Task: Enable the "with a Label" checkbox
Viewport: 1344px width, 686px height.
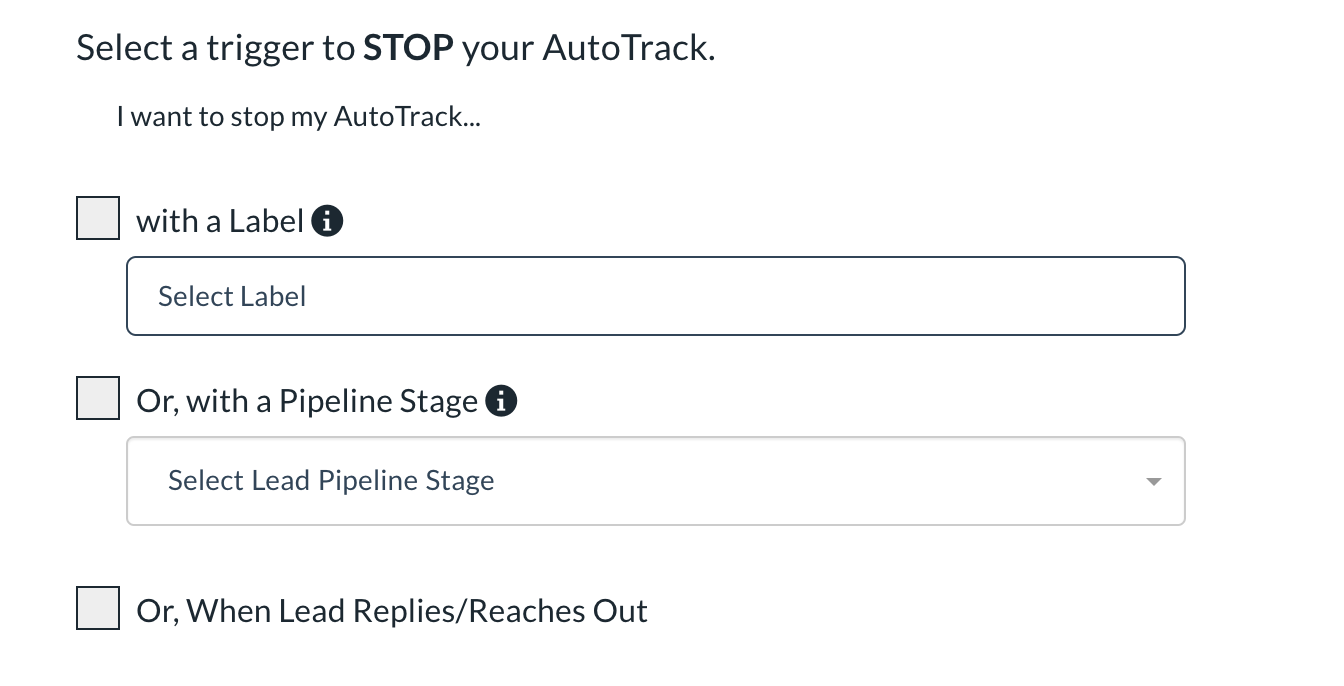Action: tap(98, 218)
